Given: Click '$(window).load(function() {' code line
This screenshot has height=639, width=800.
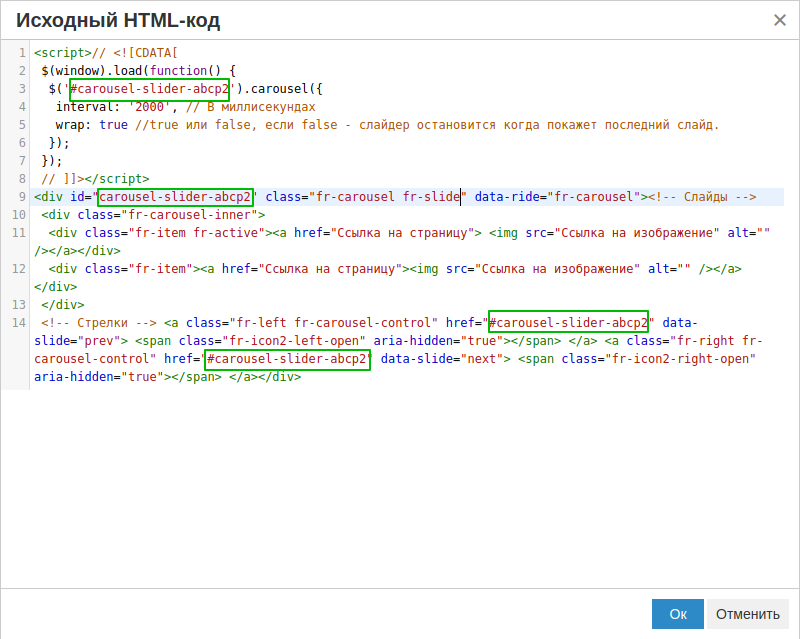Looking at the screenshot, I should [x=138, y=71].
